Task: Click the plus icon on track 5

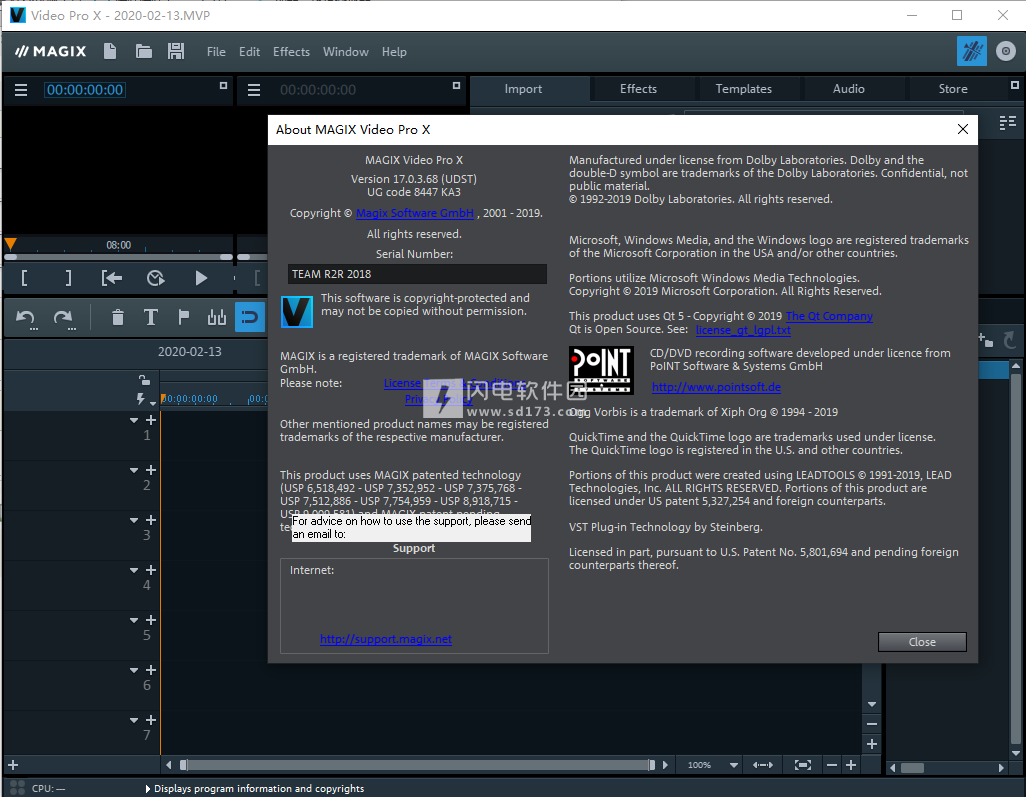Action: coord(150,620)
